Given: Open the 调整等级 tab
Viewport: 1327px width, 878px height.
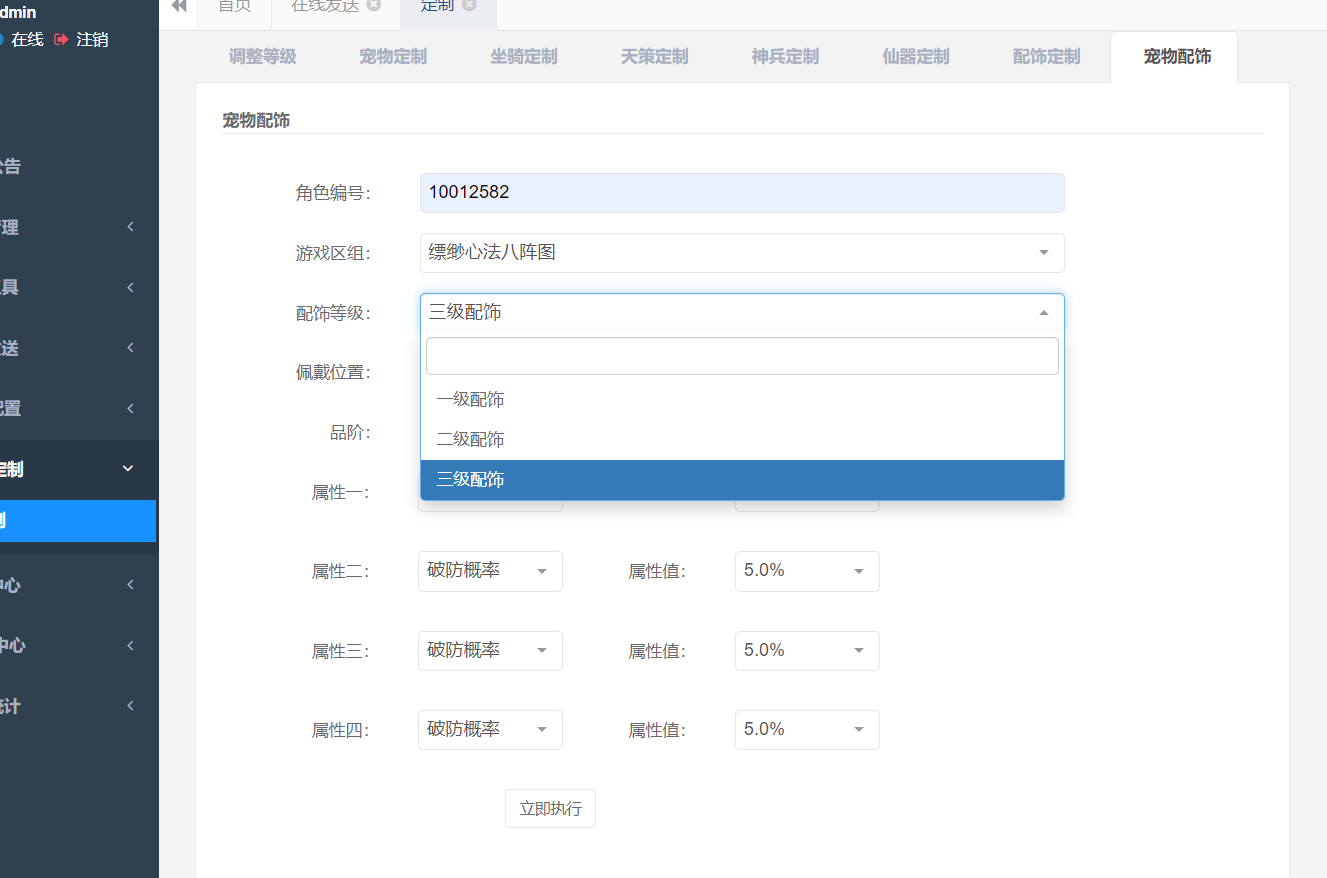Looking at the screenshot, I should click(x=263, y=57).
